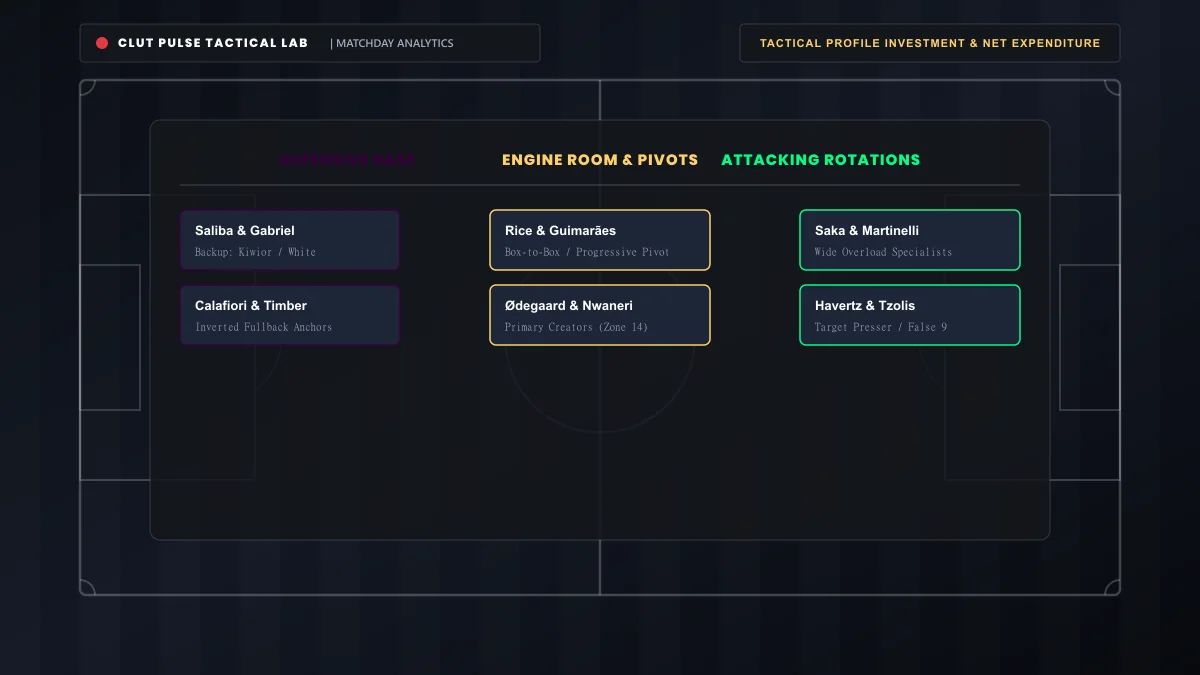Open the Saliba & Gabriel card
This screenshot has width=1200, height=675.
(x=290, y=240)
